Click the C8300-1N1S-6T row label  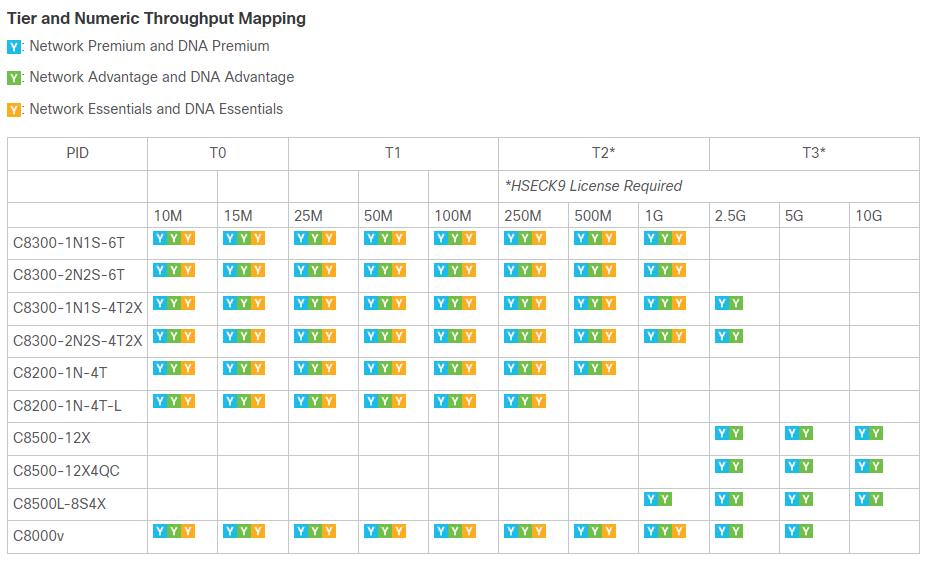click(x=69, y=243)
